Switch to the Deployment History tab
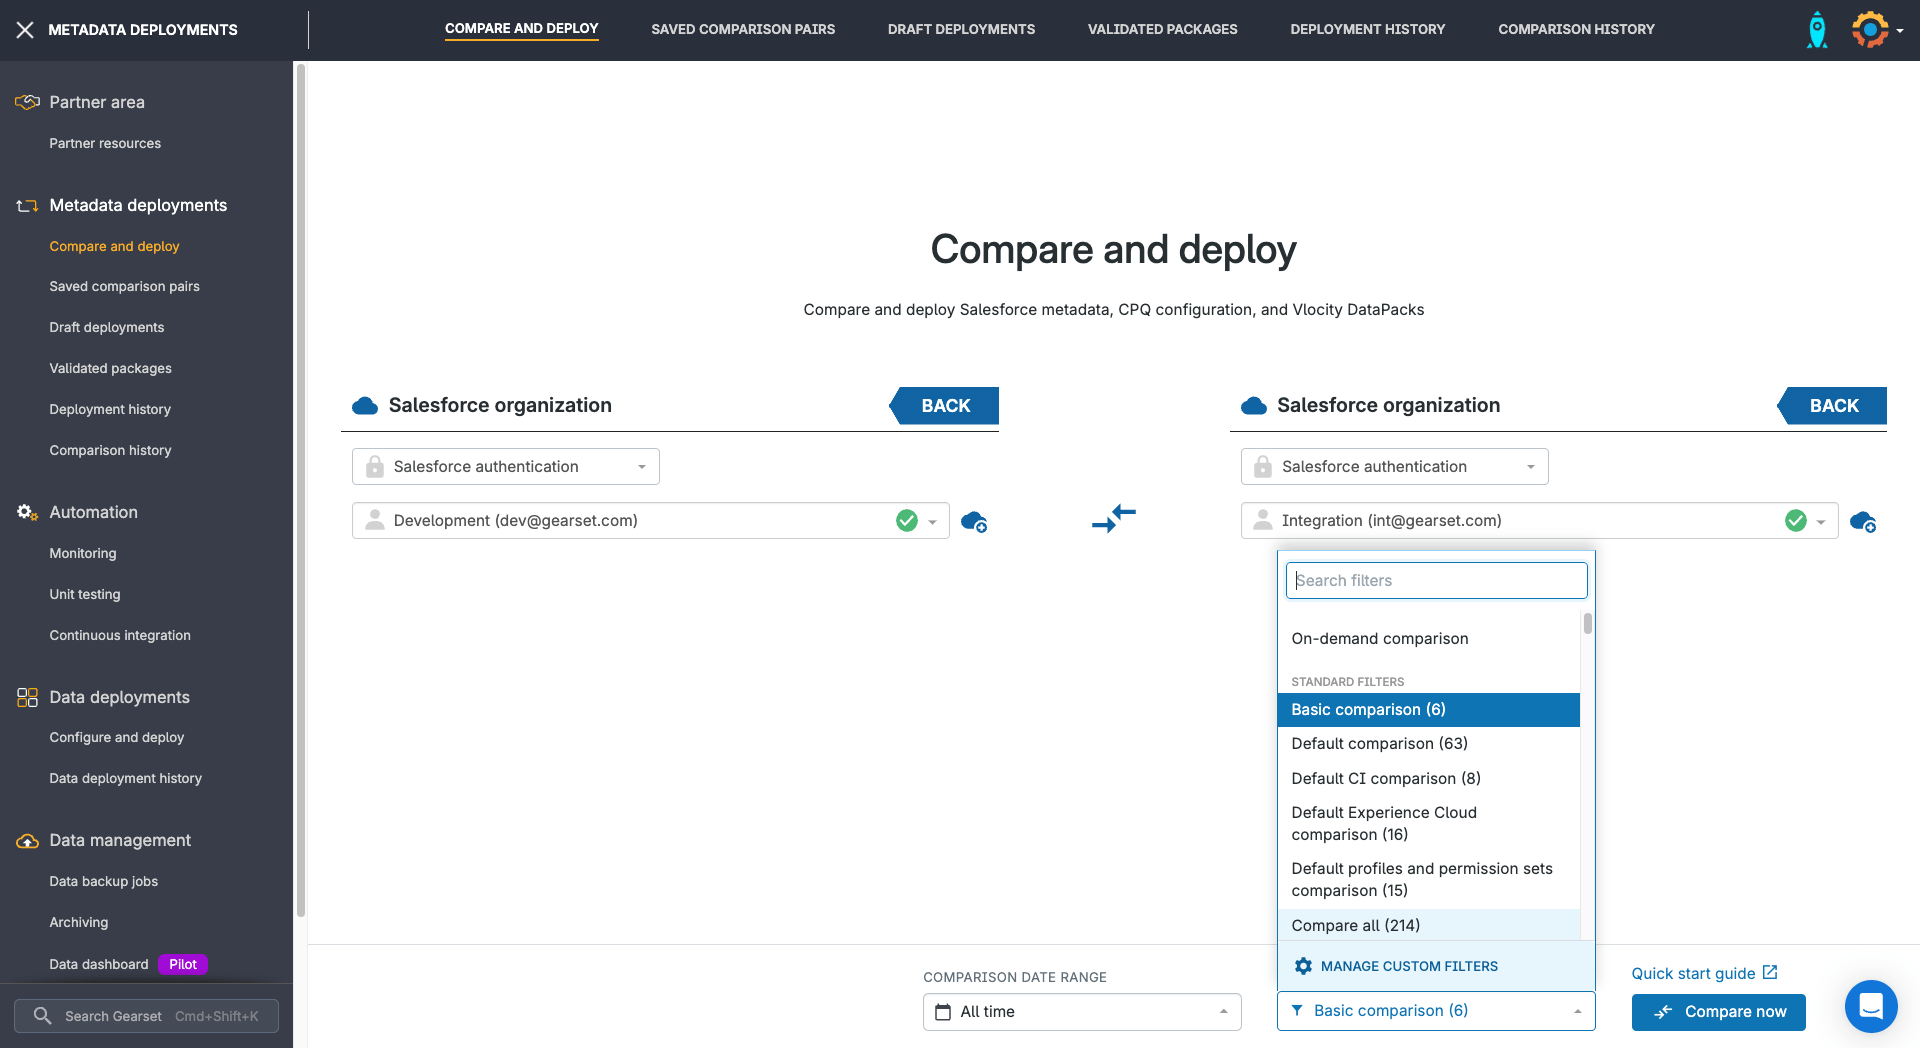The image size is (1920, 1048). pyautogui.click(x=1367, y=29)
